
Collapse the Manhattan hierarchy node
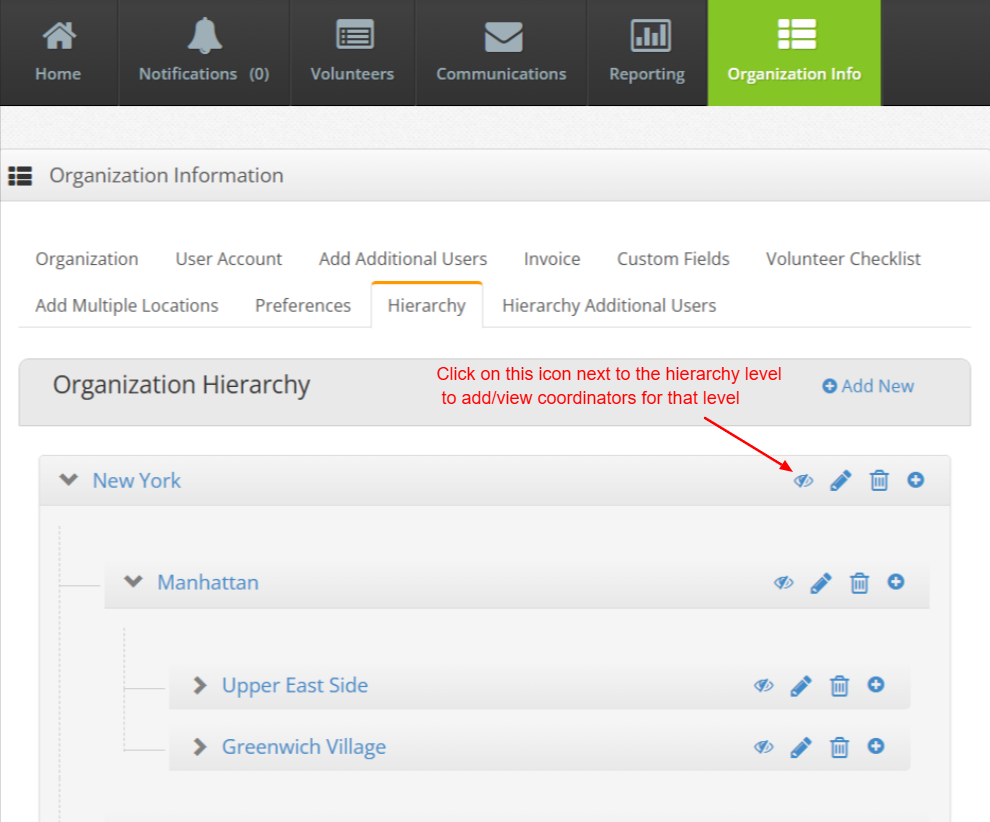[133, 582]
